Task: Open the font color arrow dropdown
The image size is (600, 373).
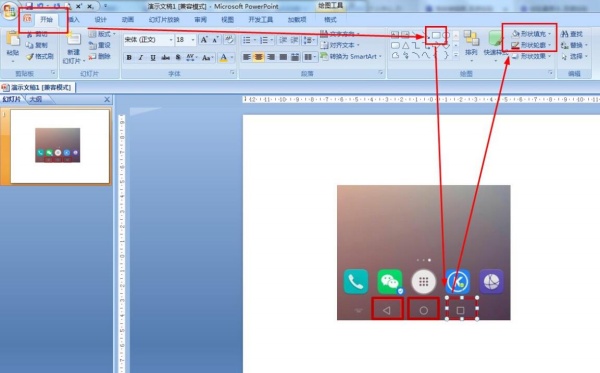Action: pos(232,57)
